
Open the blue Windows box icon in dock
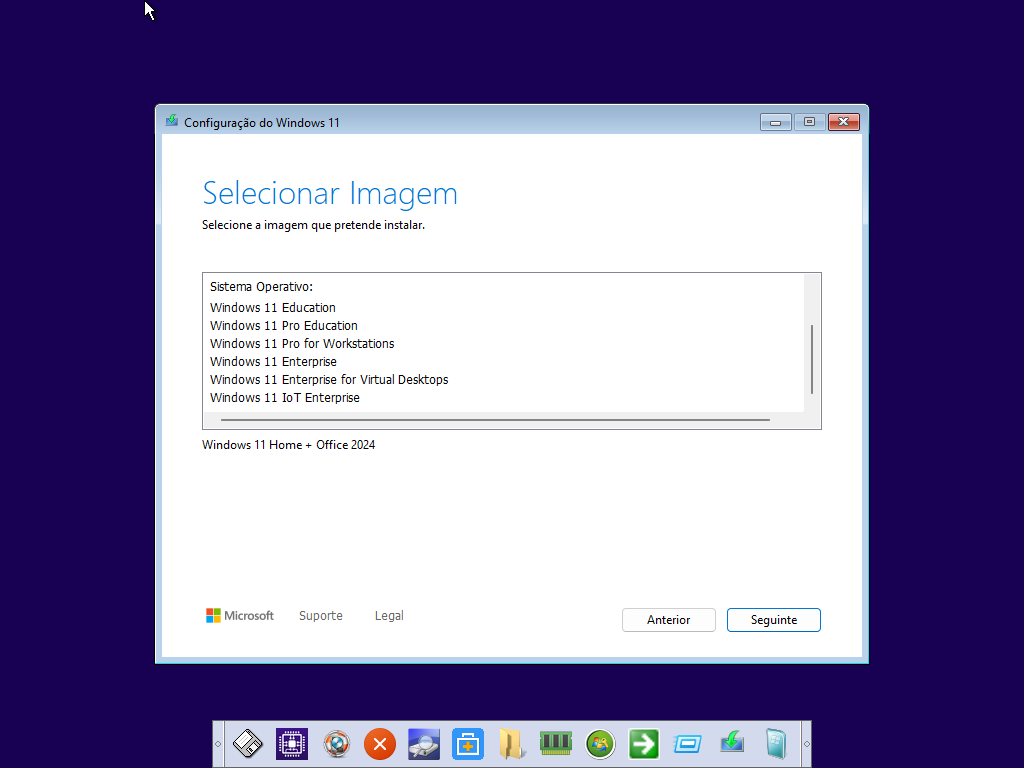(776, 744)
